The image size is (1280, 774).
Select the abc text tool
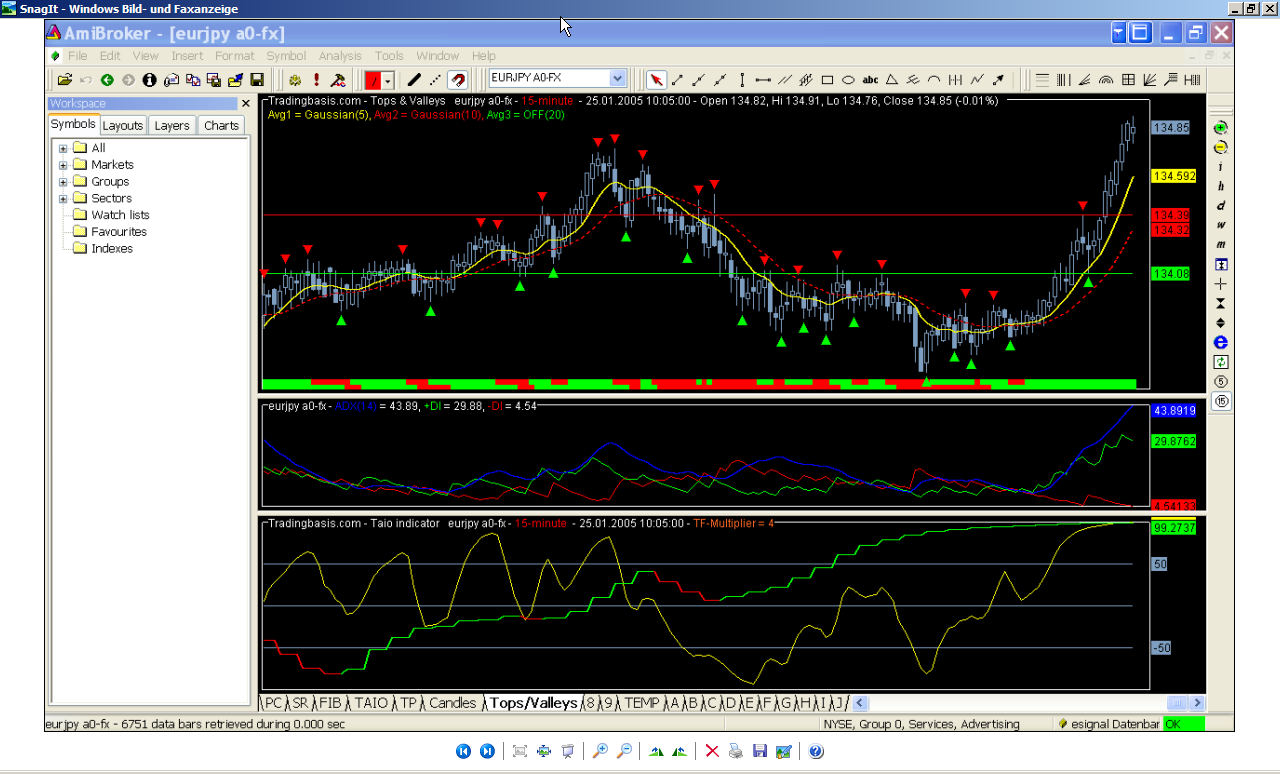coord(870,80)
